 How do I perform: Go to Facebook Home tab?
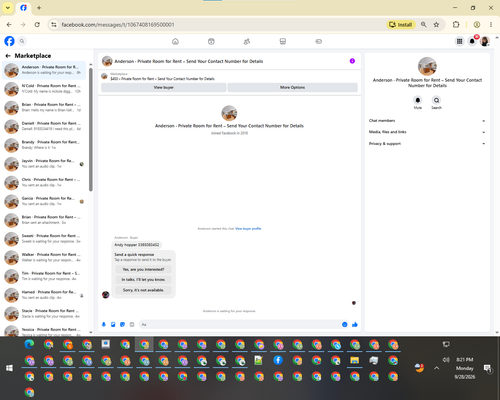[x=175, y=41]
